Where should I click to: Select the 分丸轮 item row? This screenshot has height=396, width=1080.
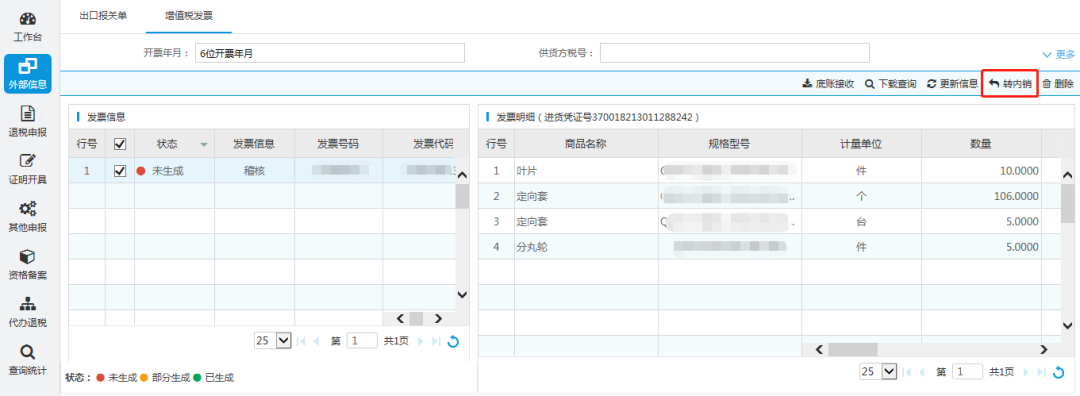click(x=769, y=247)
